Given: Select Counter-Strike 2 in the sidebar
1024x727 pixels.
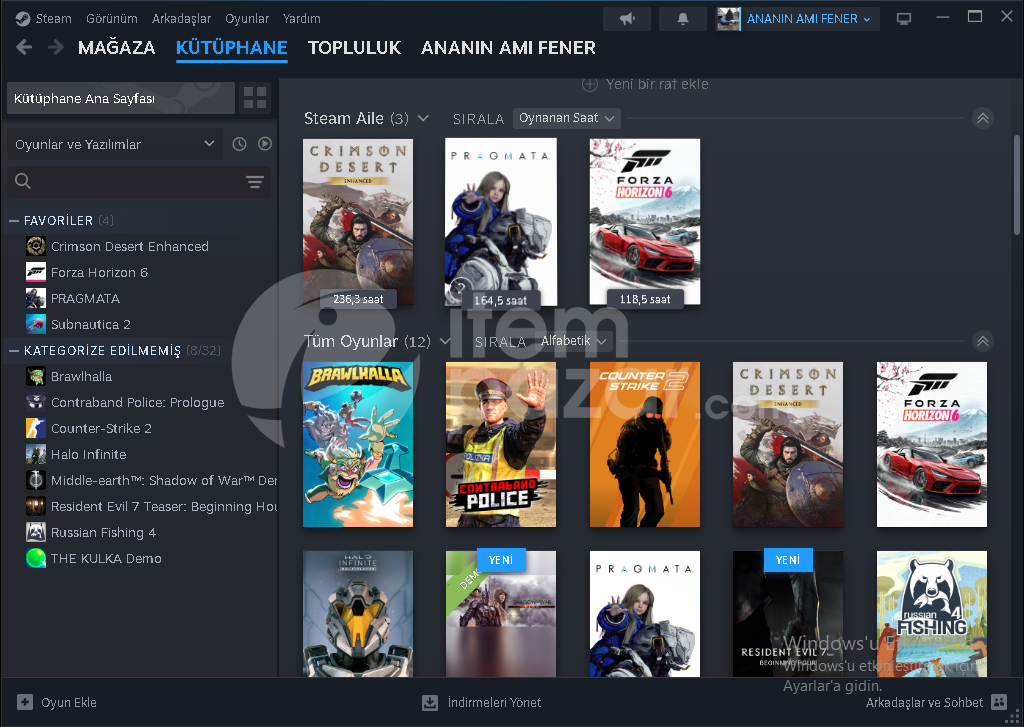Looking at the screenshot, I should coord(101,428).
